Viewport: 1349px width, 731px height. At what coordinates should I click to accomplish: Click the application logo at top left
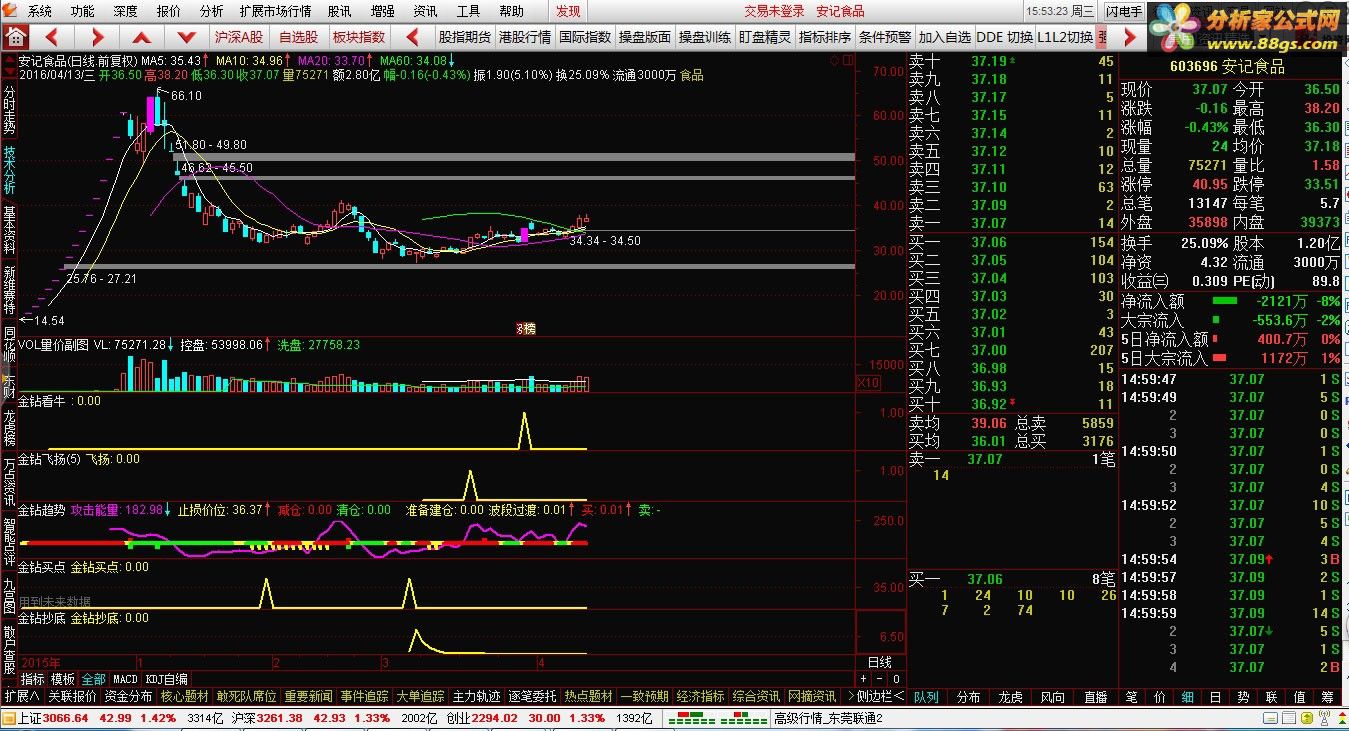[x=12, y=11]
